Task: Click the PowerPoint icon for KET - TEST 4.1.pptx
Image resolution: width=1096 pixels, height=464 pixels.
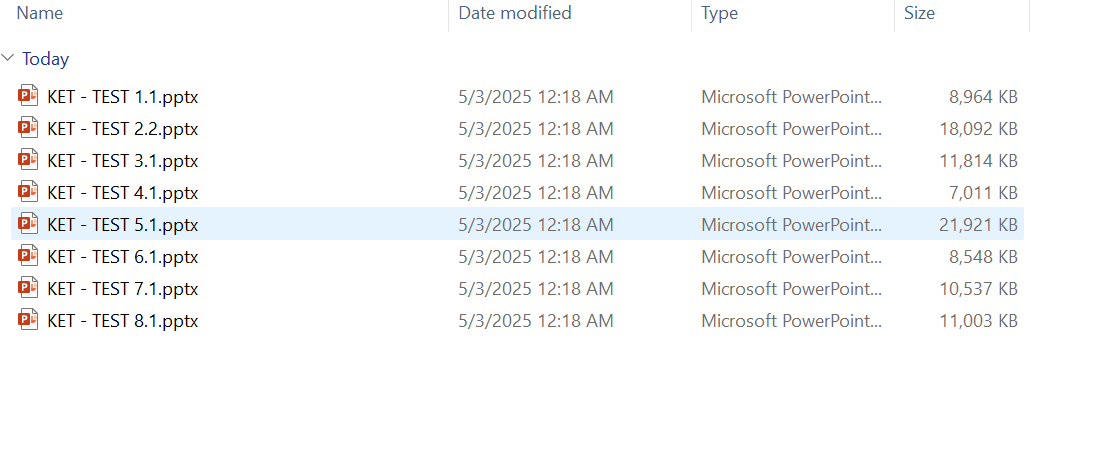Action: click(x=27, y=193)
